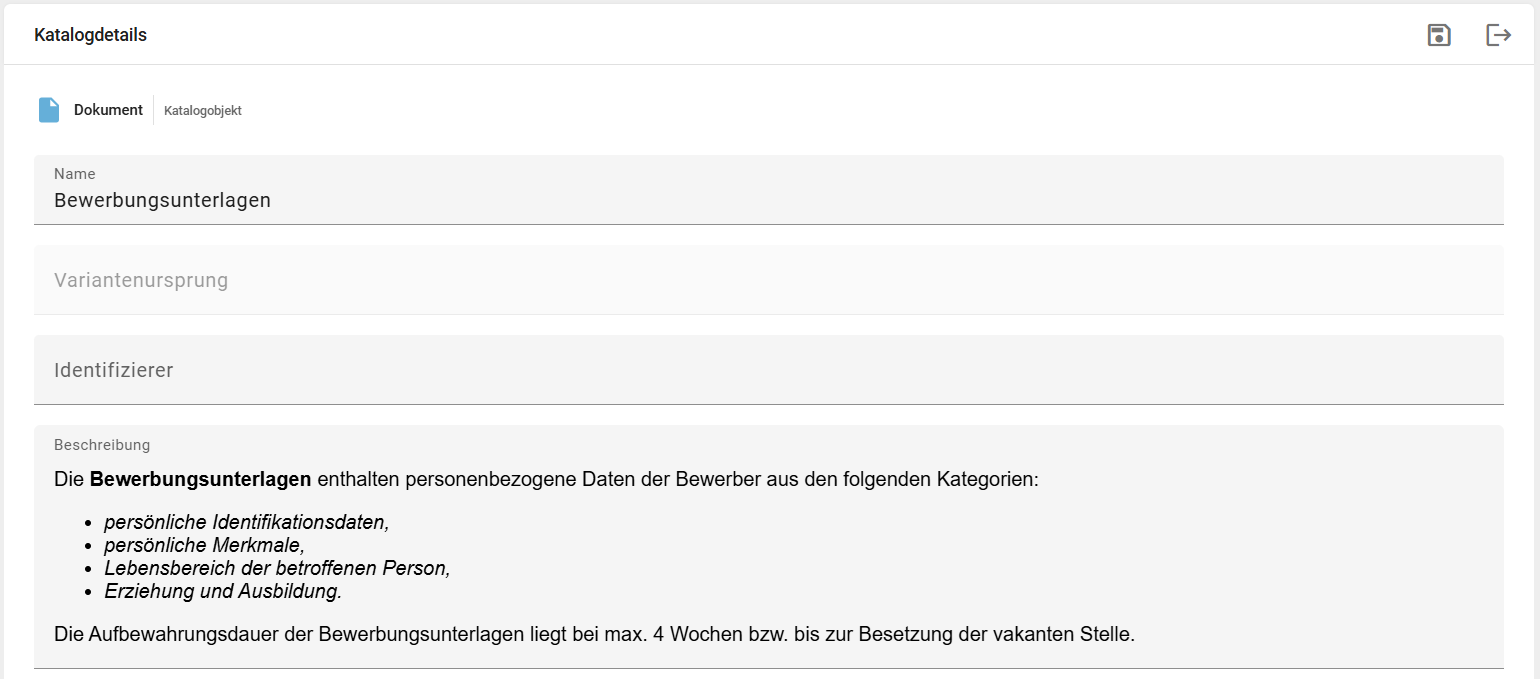The image size is (1540, 679).
Task: Select the Lebensbereich der betroffenen Person item
Action: (277, 568)
